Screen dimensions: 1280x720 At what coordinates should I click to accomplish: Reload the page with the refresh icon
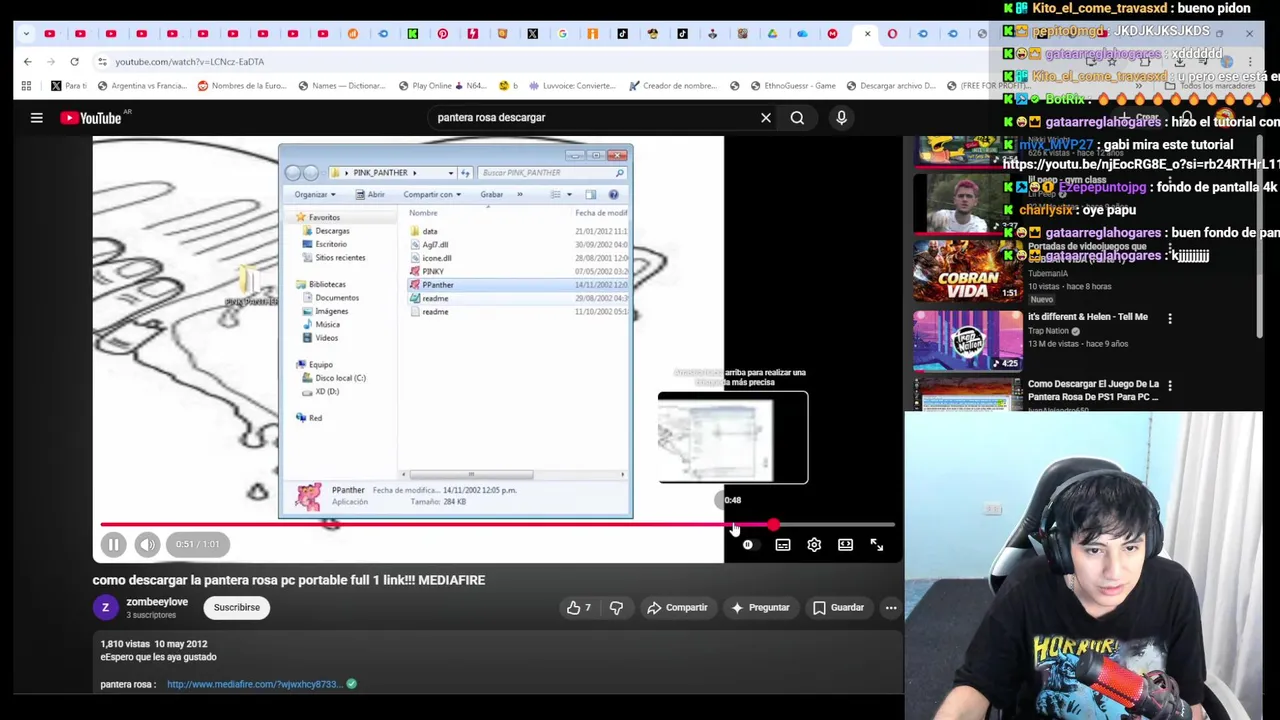[74, 62]
